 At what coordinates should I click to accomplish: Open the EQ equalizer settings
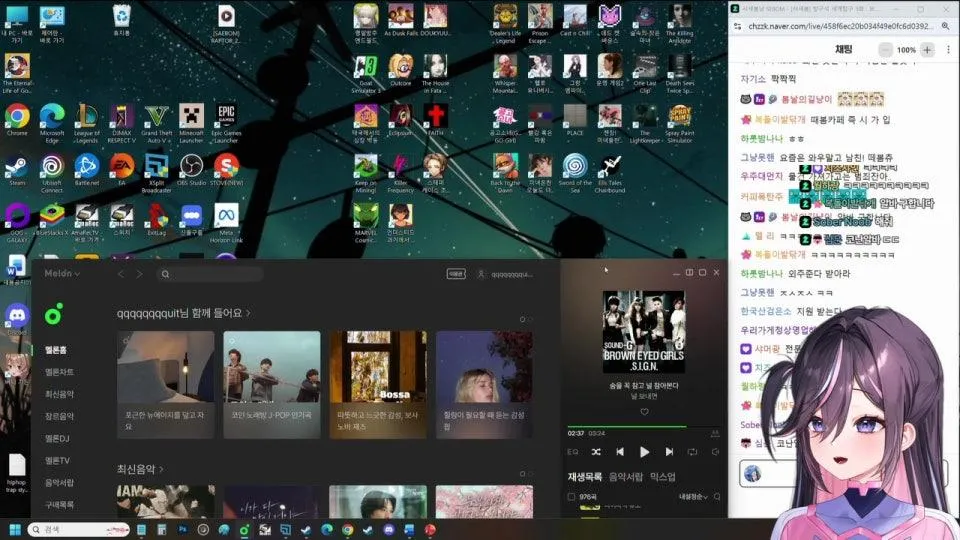tap(573, 452)
